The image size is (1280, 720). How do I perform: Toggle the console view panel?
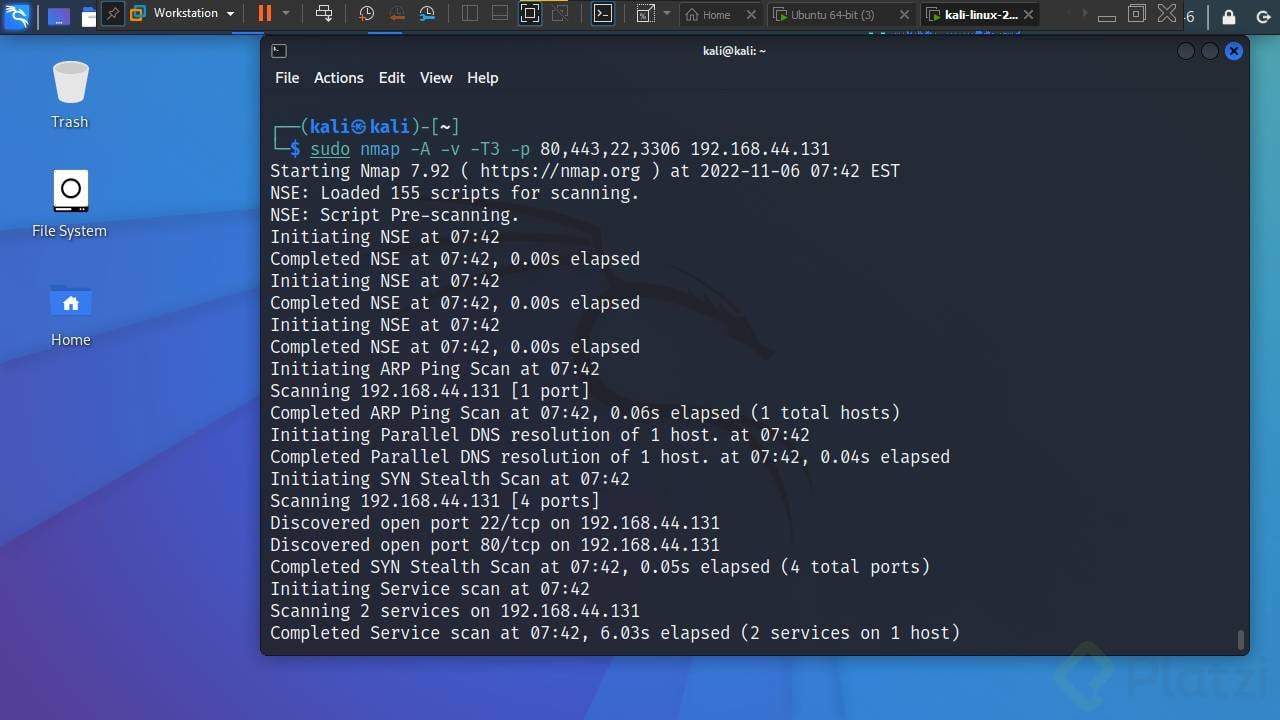pos(603,14)
